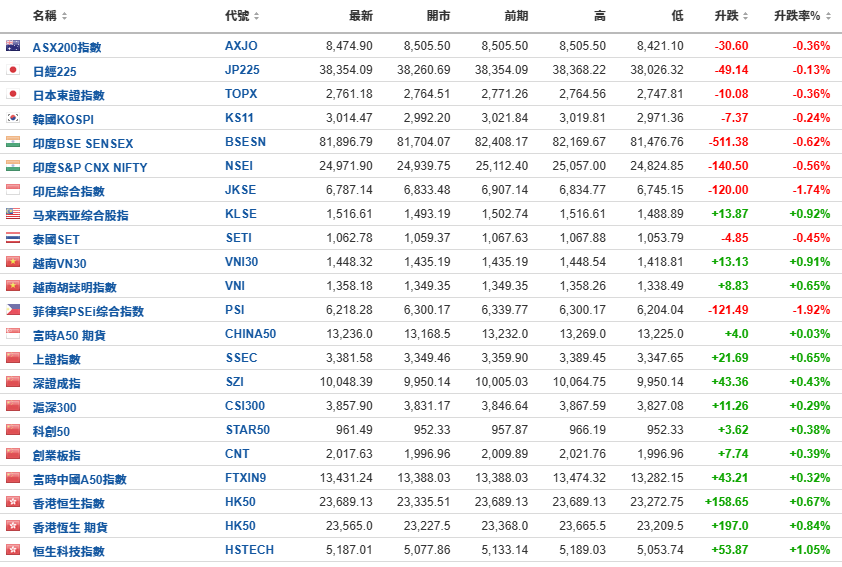This screenshot has width=842, height=567.
Task: Open the 日本東證指數 index link
Action: (x=69, y=96)
